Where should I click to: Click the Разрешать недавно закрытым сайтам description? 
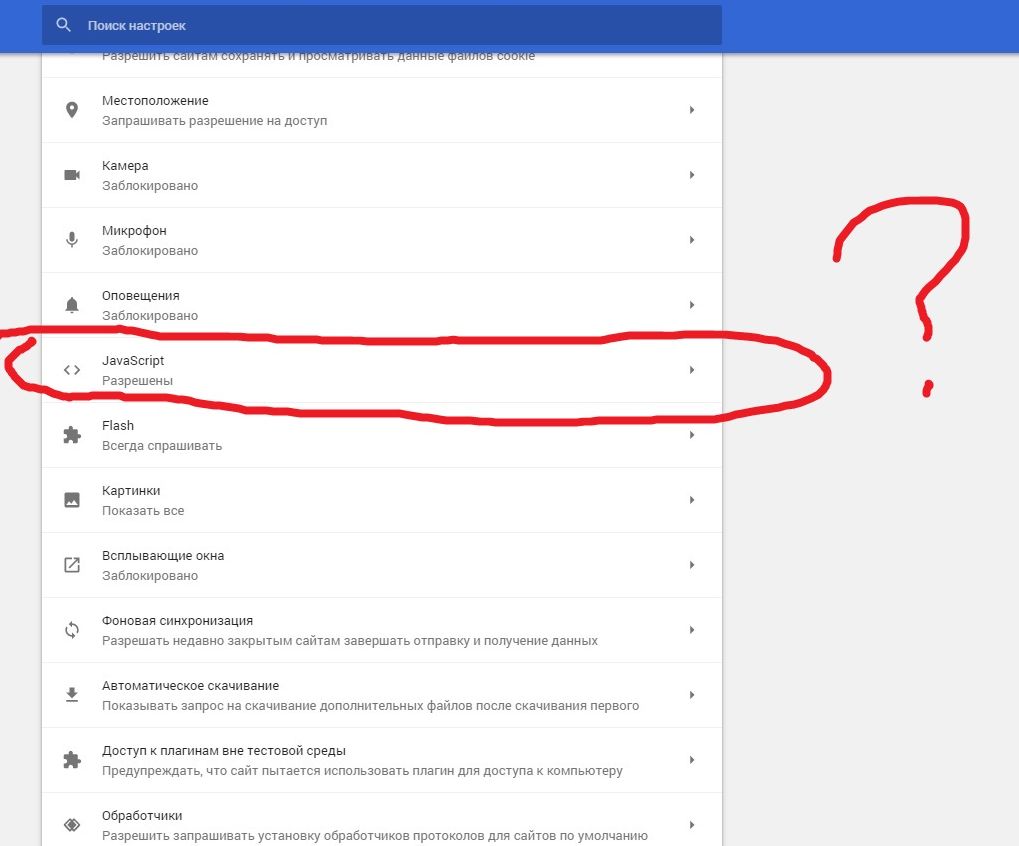(x=350, y=641)
